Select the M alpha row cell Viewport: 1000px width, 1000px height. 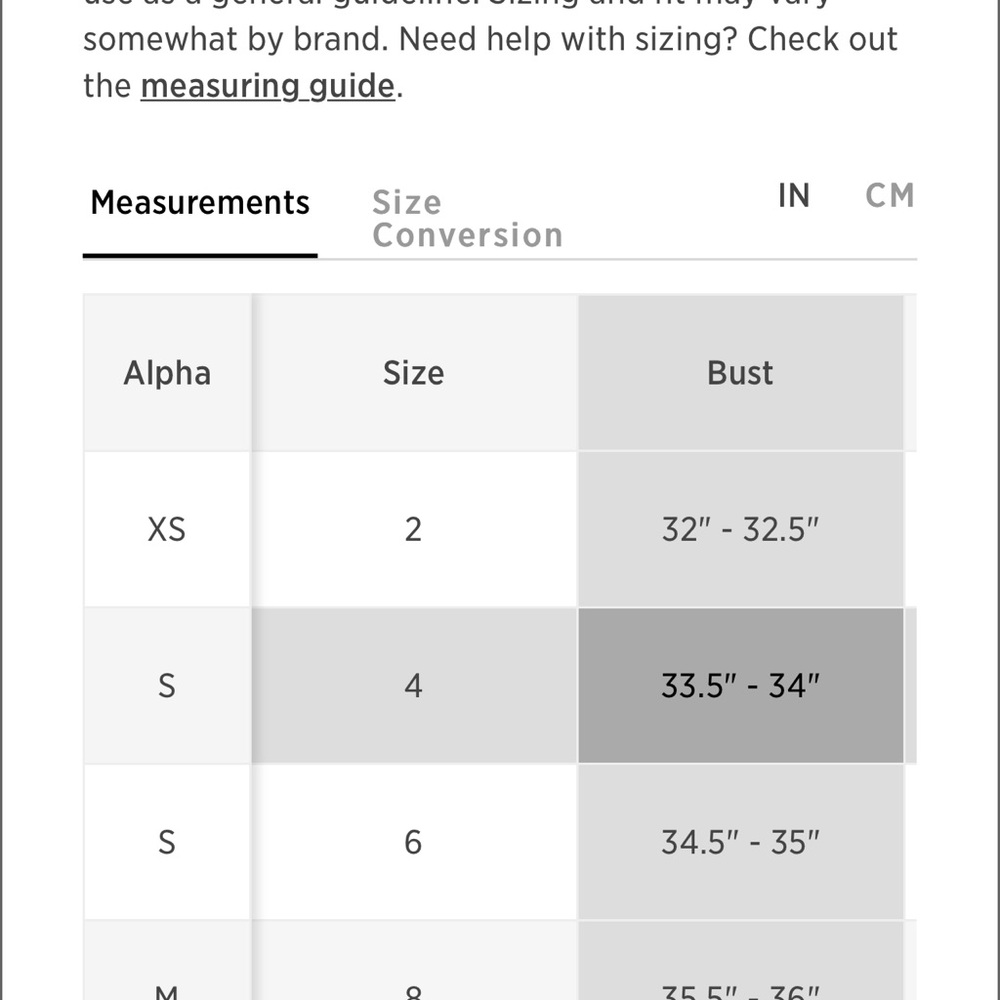(x=167, y=960)
